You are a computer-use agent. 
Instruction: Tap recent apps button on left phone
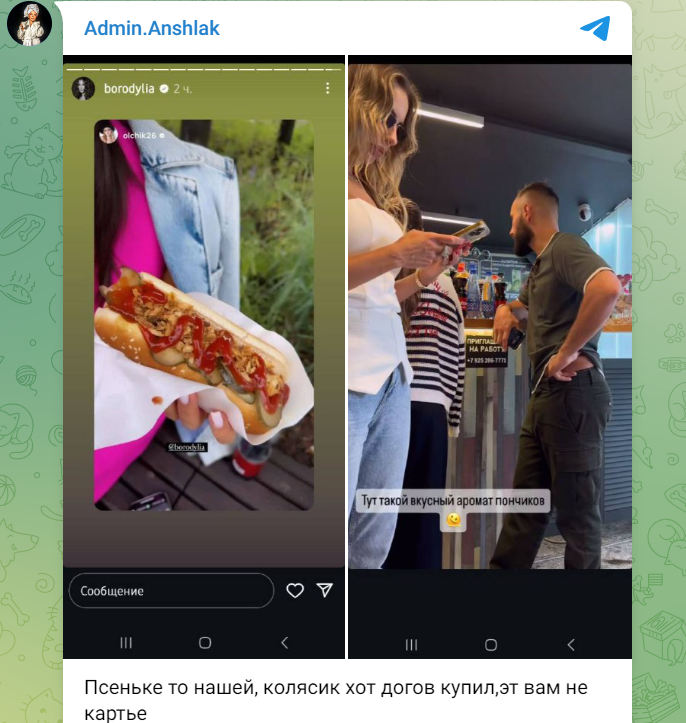(x=126, y=642)
